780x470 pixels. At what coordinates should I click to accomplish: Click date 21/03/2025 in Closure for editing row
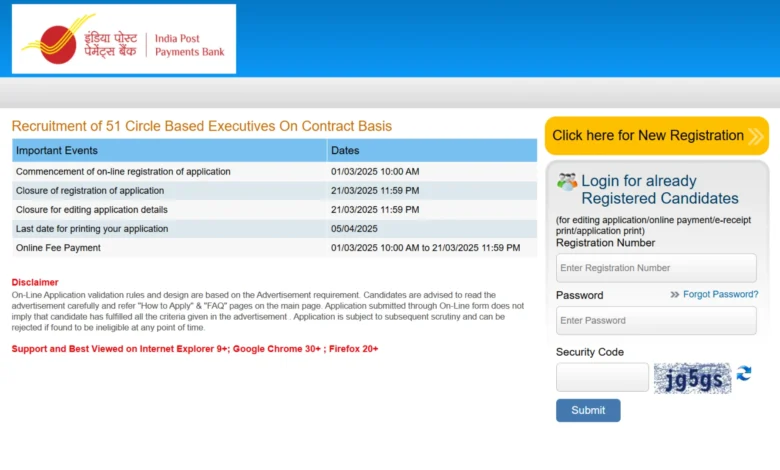[375, 210]
